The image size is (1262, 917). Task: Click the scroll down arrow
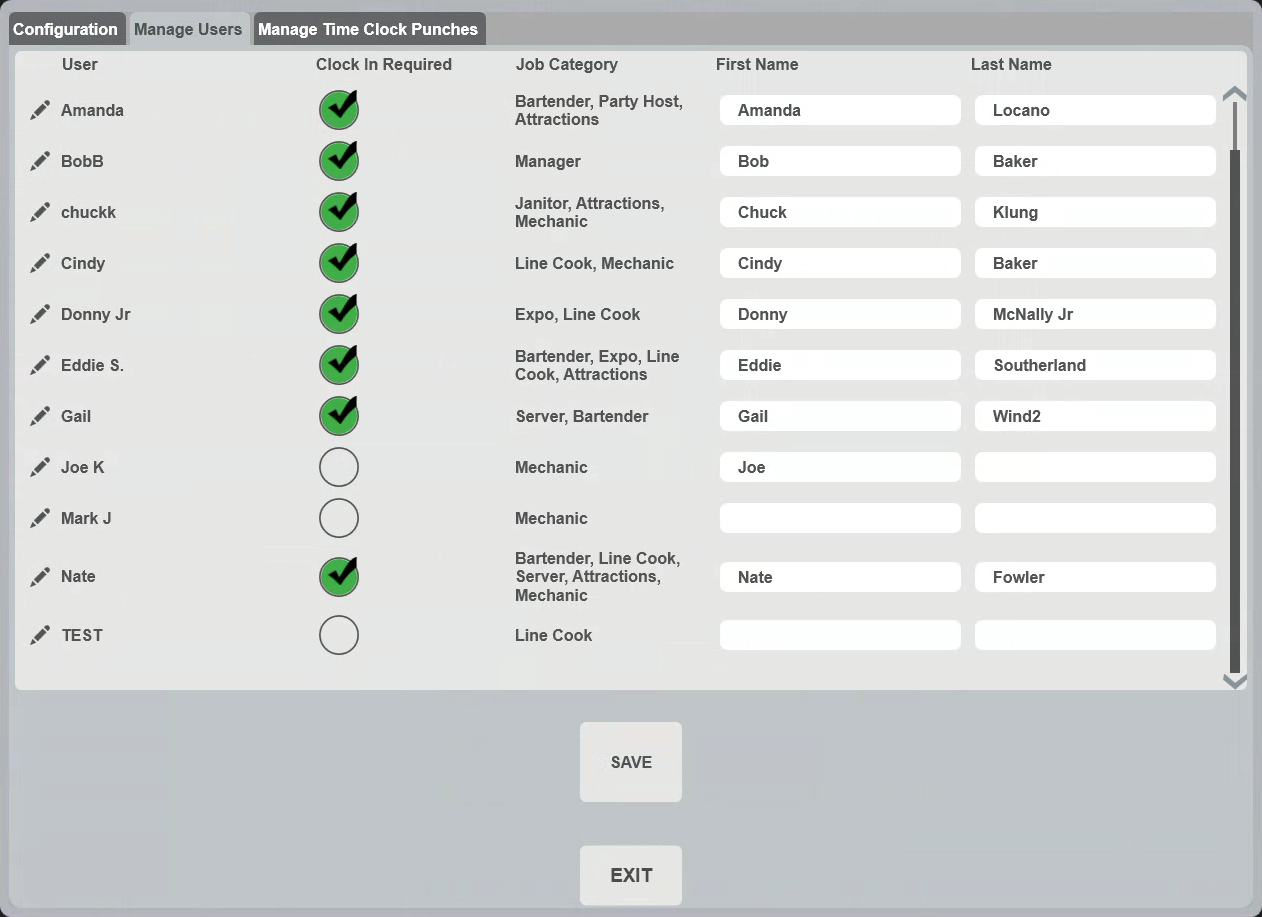coord(1234,681)
